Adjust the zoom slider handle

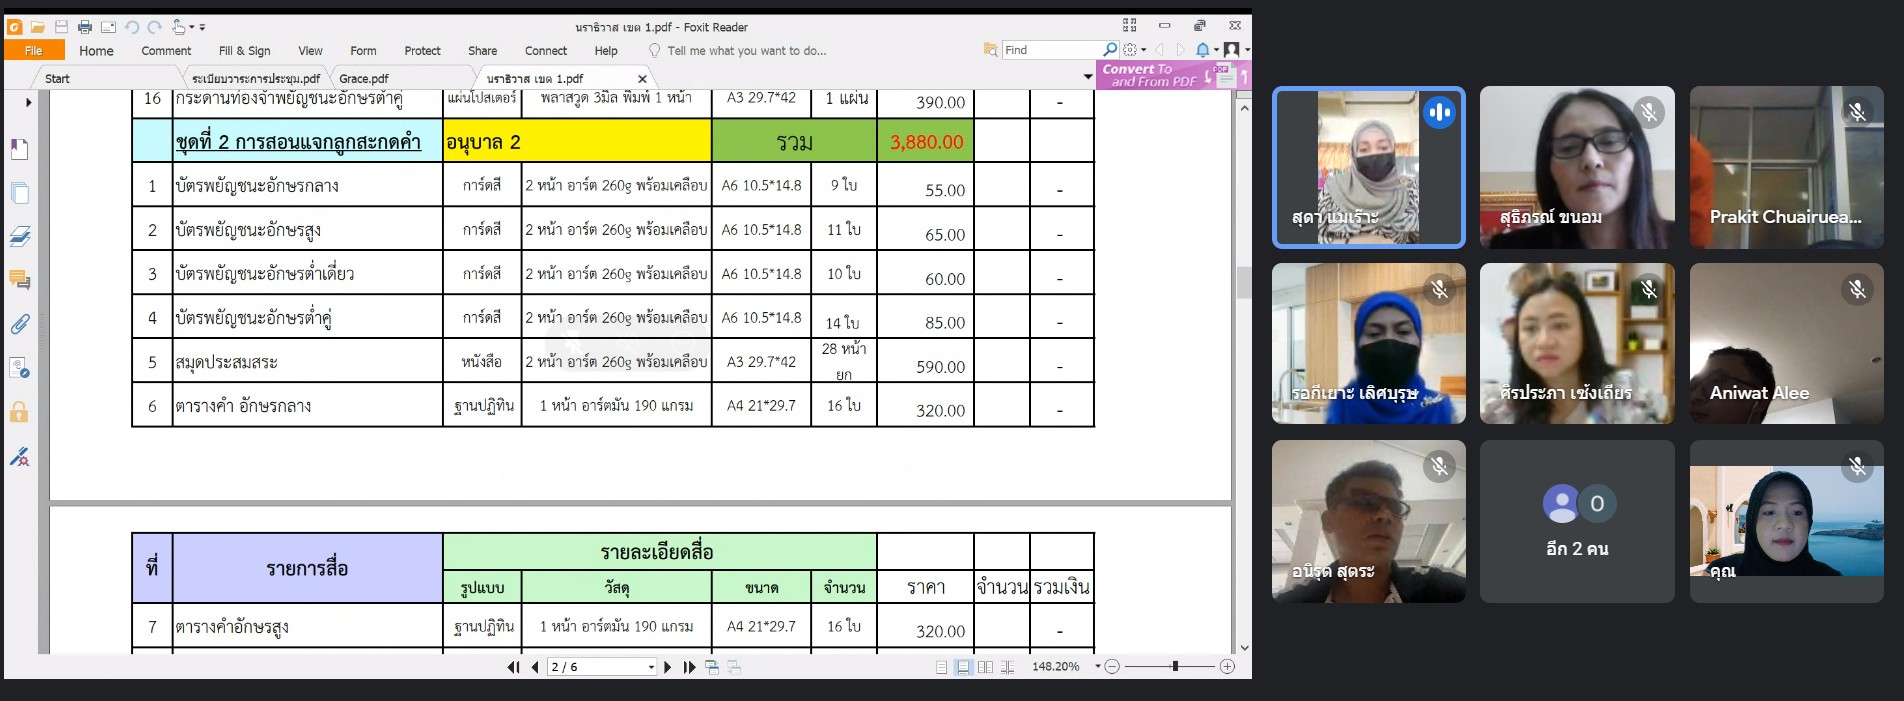point(1175,666)
